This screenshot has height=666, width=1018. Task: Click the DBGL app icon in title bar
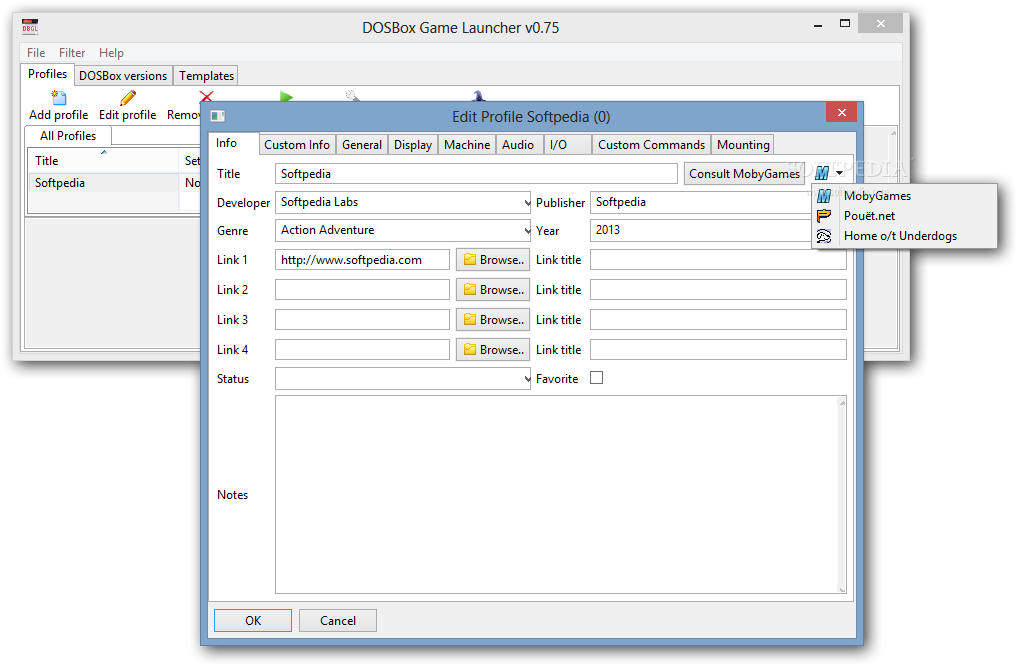point(30,27)
